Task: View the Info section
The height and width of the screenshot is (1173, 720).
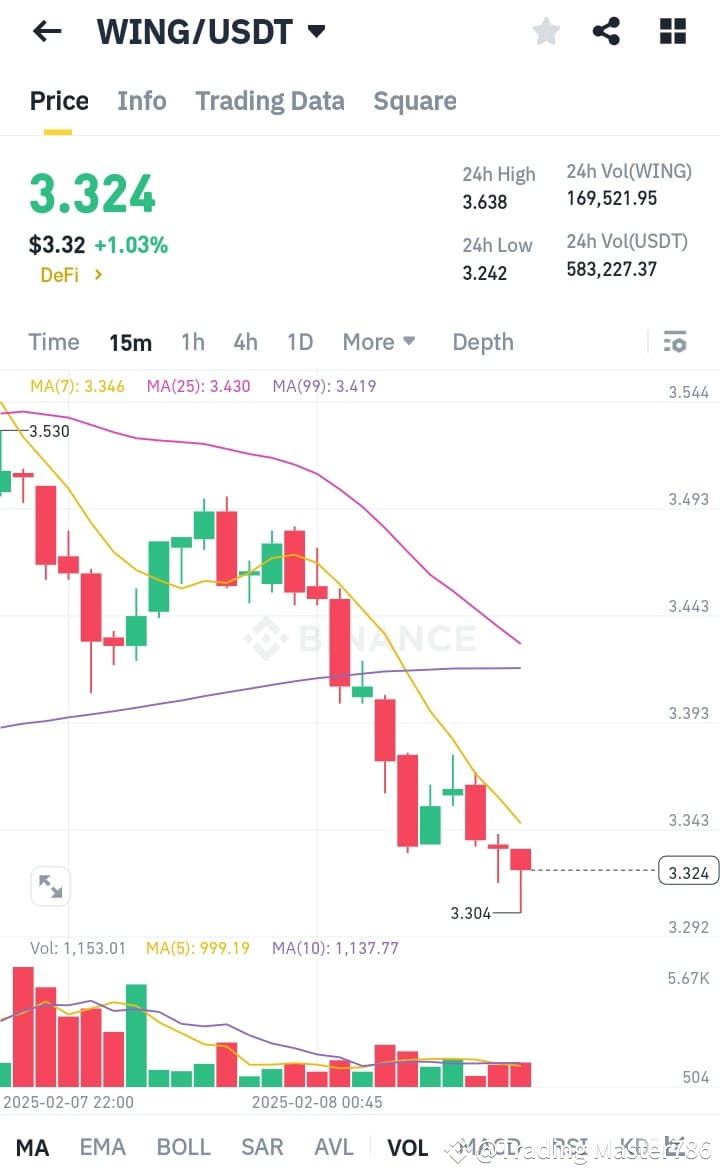Action: (x=141, y=100)
